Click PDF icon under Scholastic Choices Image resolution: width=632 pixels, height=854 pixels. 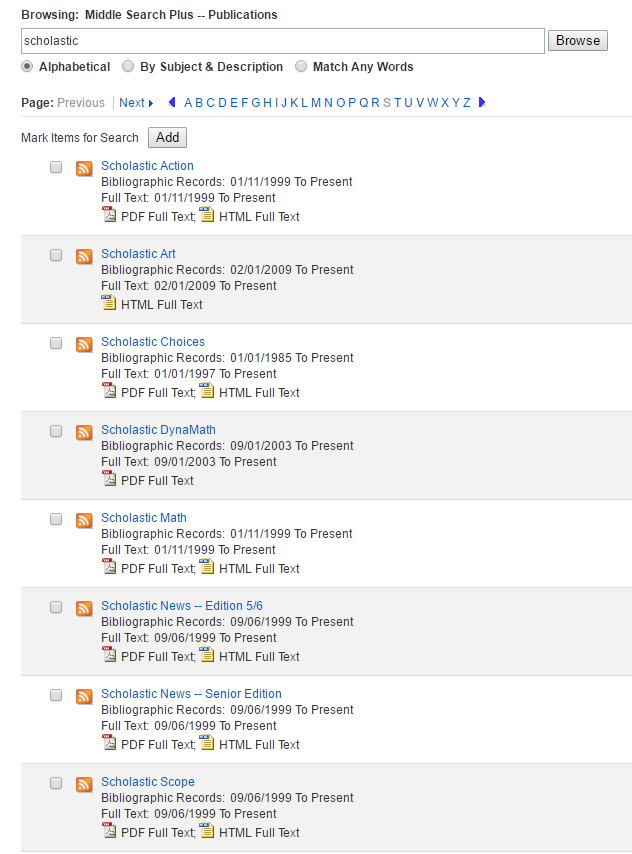(109, 391)
